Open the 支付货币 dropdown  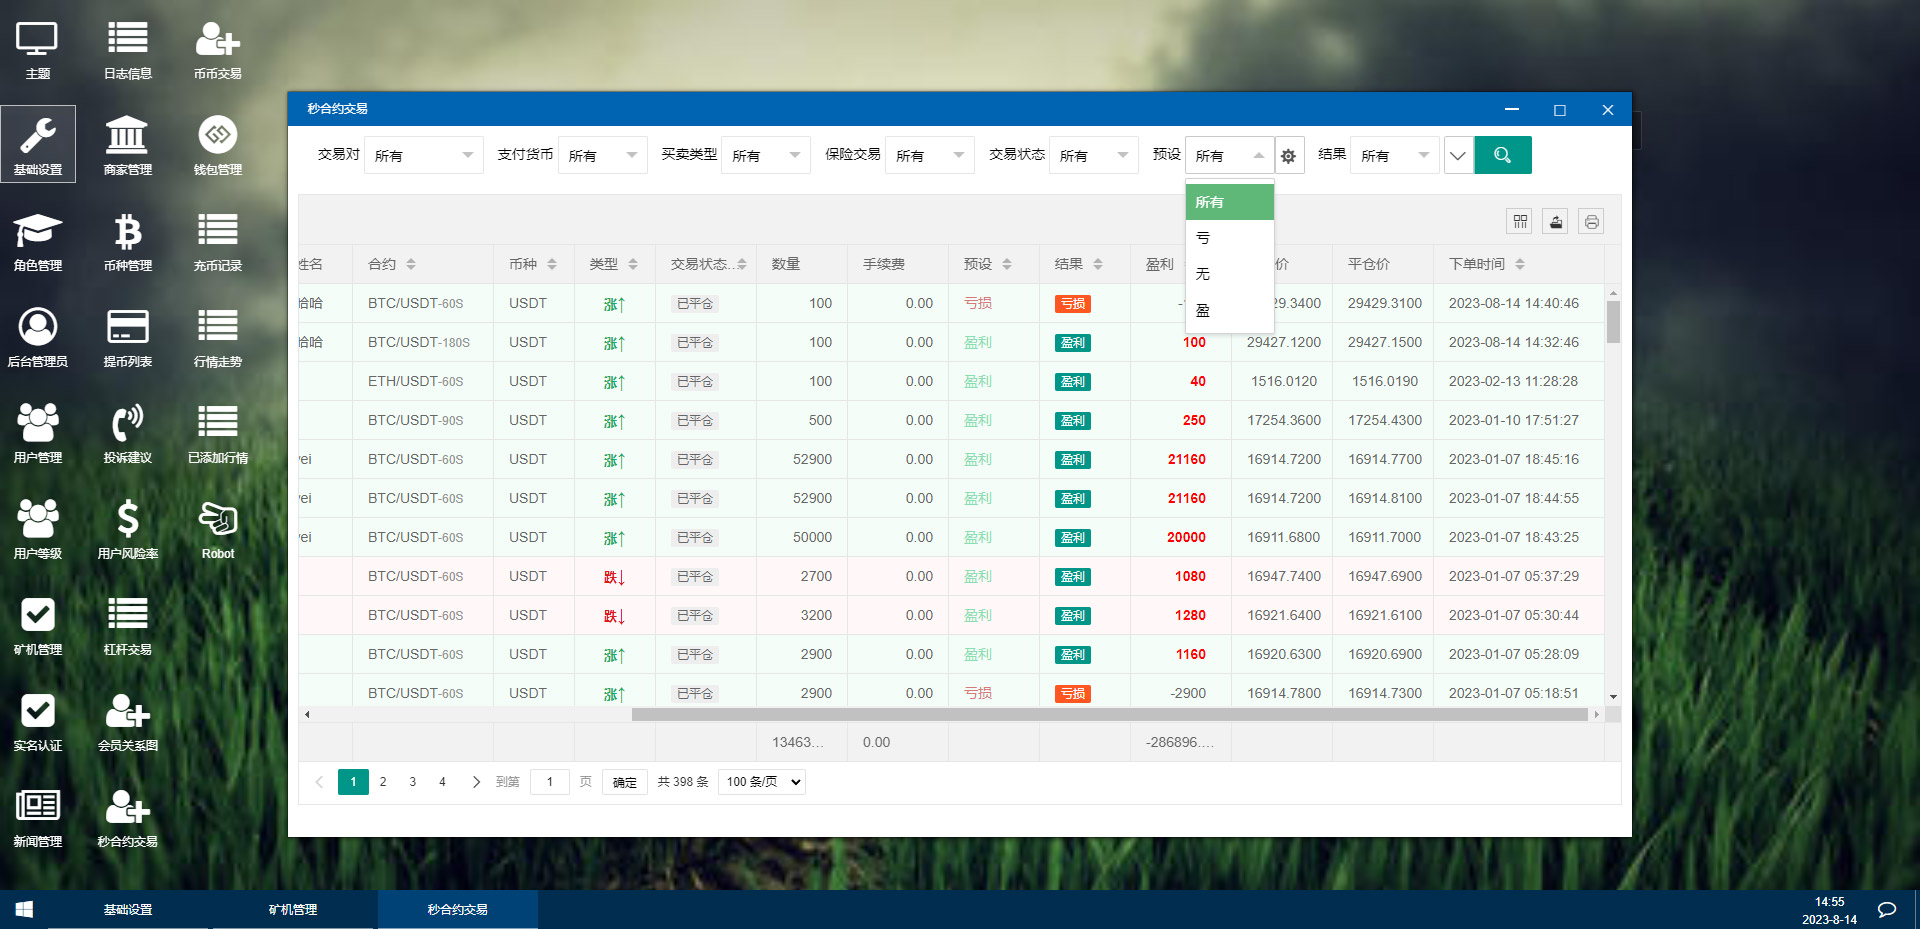pos(602,155)
